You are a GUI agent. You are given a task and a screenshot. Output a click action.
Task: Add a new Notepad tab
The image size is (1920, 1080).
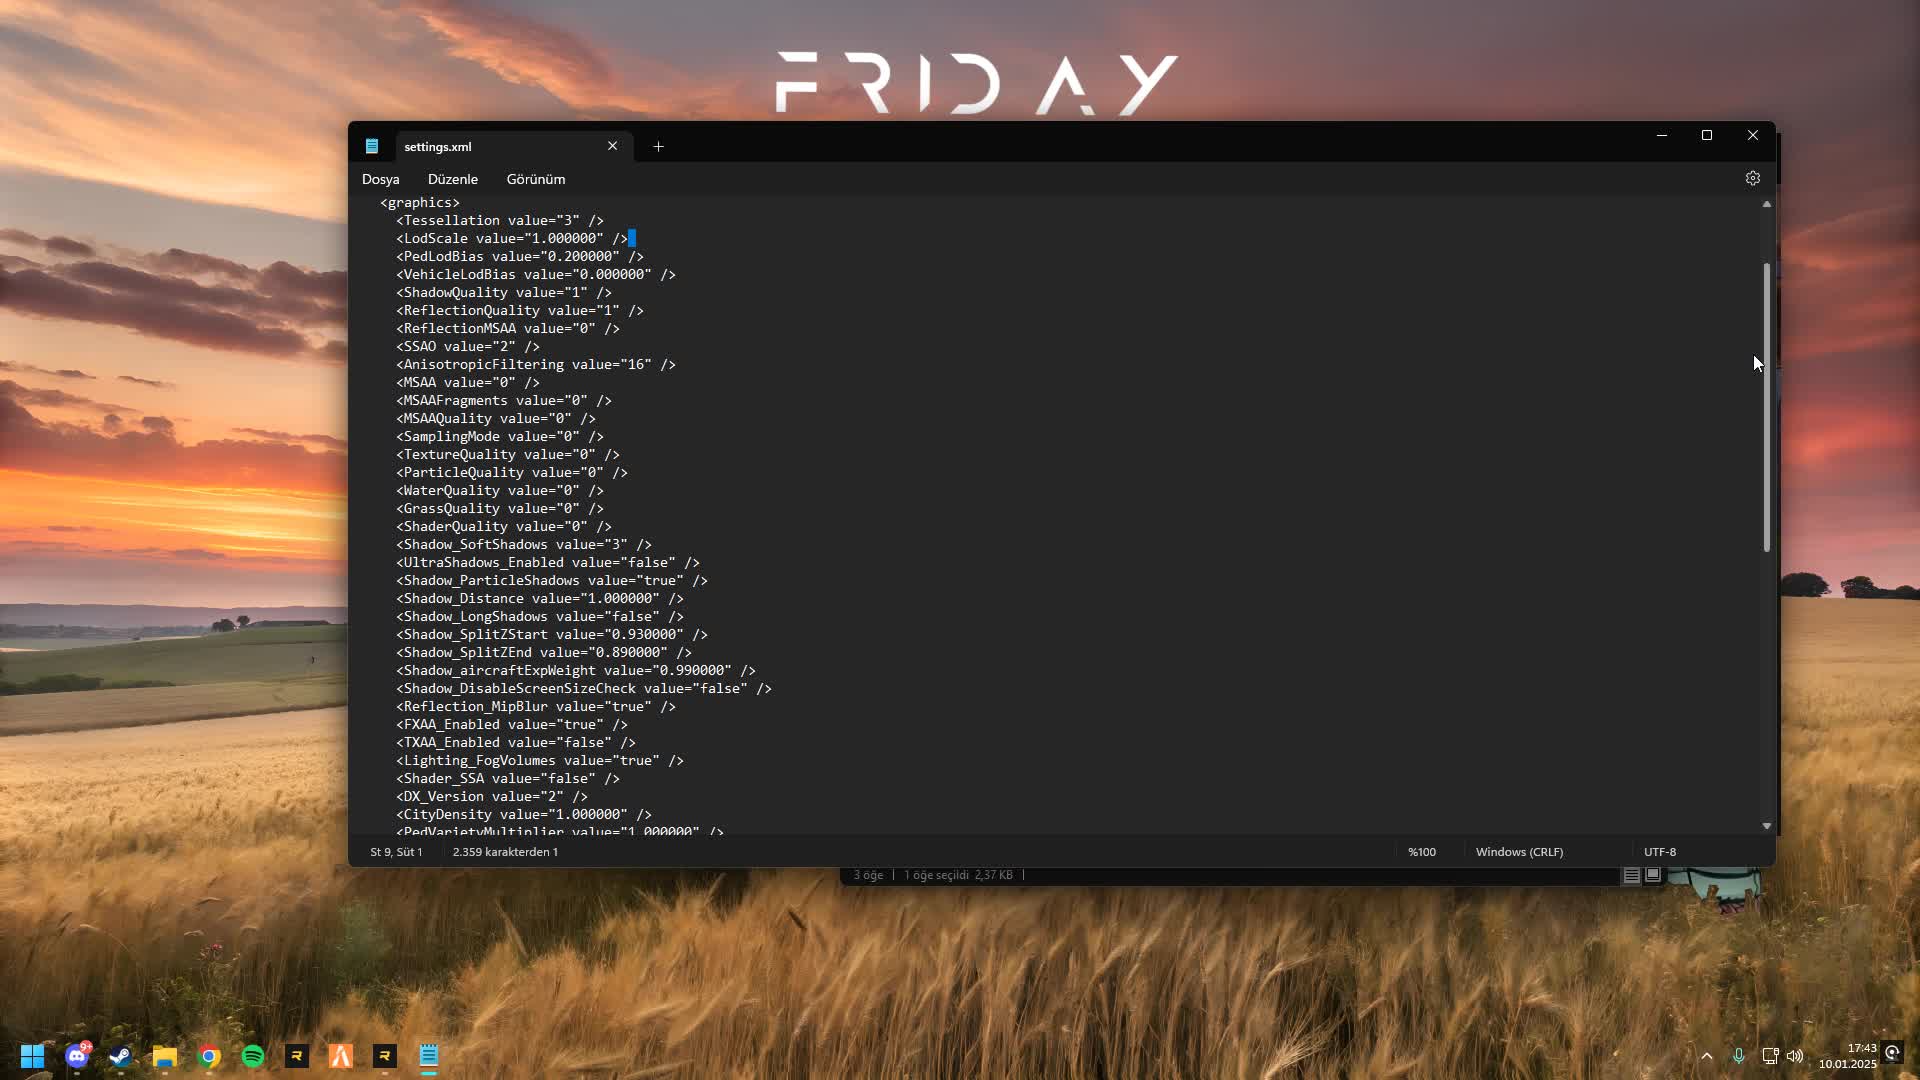point(658,146)
